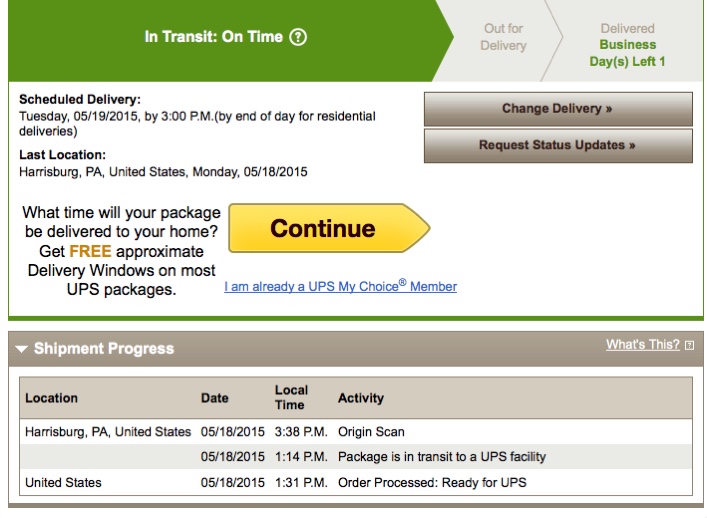
Task: Select the Order Processed: Ready for UPS row
Action: (x=431, y=483)
